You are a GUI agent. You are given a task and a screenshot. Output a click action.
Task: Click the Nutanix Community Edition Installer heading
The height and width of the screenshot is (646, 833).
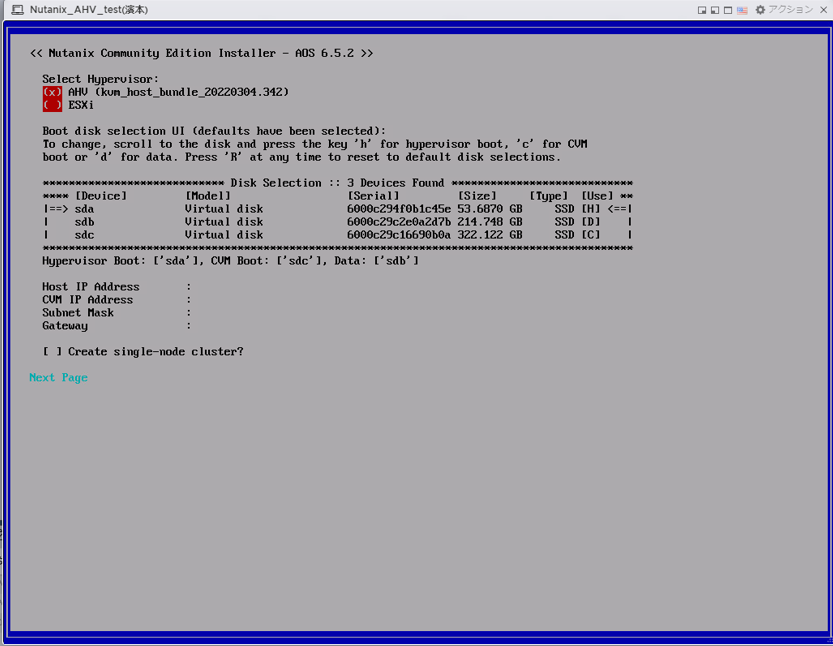[202, 53]
